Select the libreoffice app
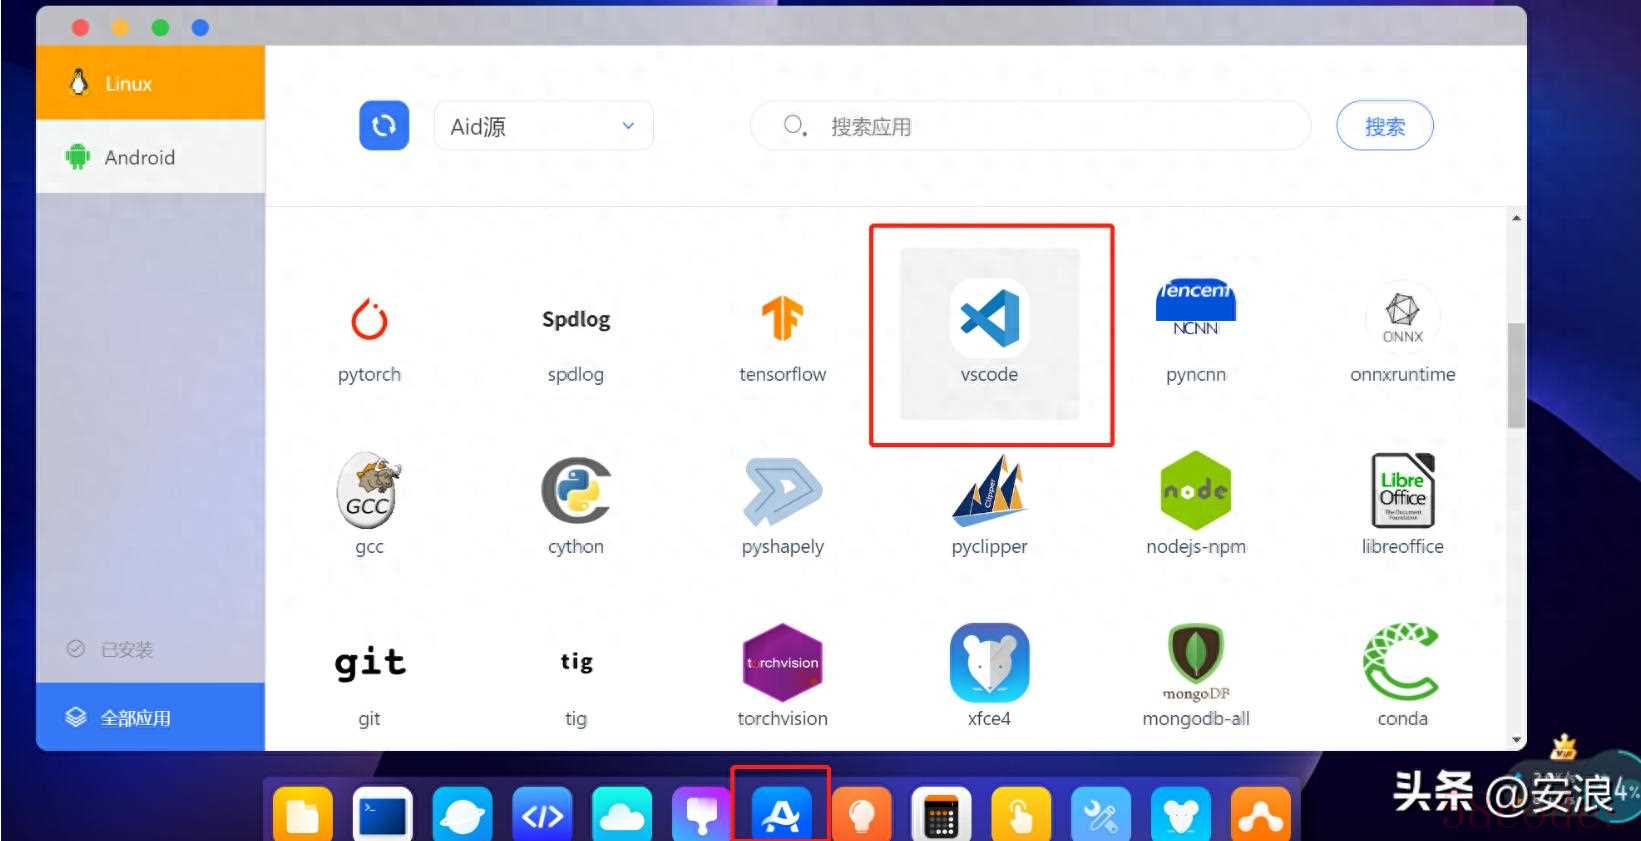 [1403, 504]
